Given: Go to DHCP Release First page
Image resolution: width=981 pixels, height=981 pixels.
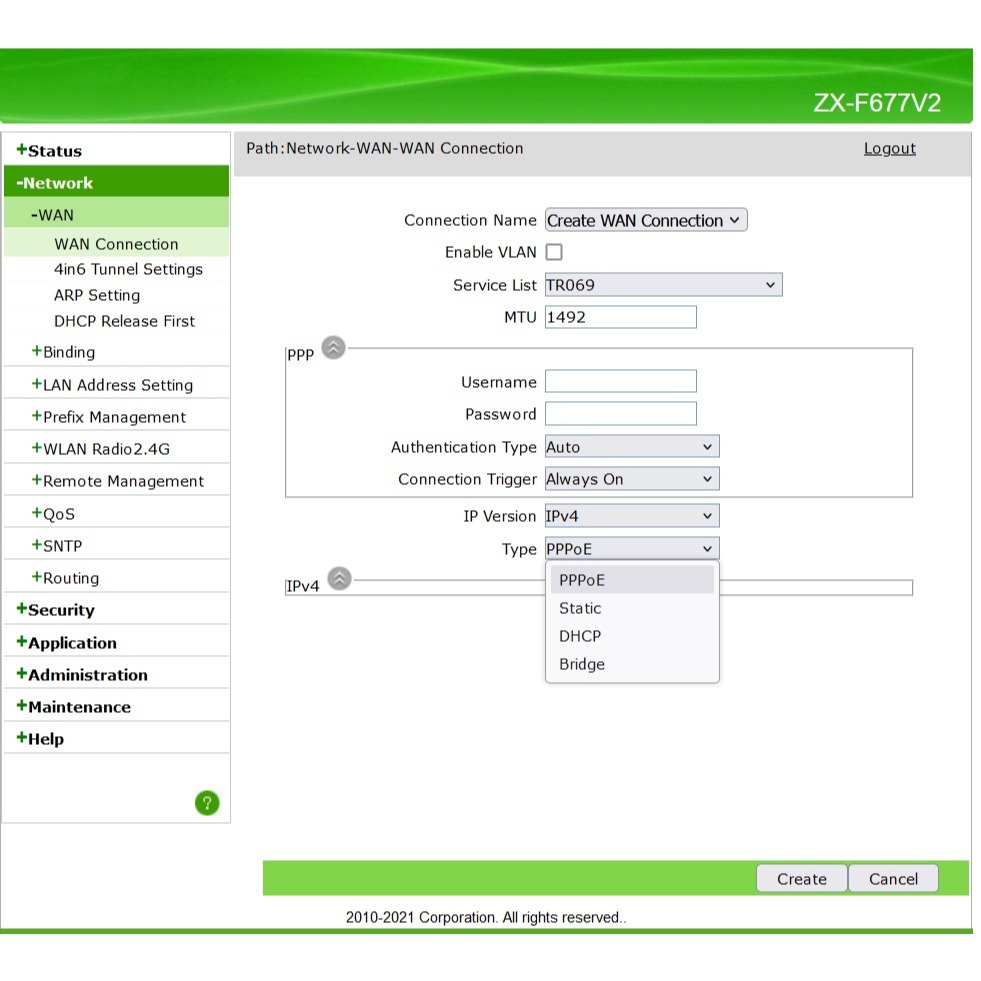Looking at the screenshot, I should [x=124, y=321].
